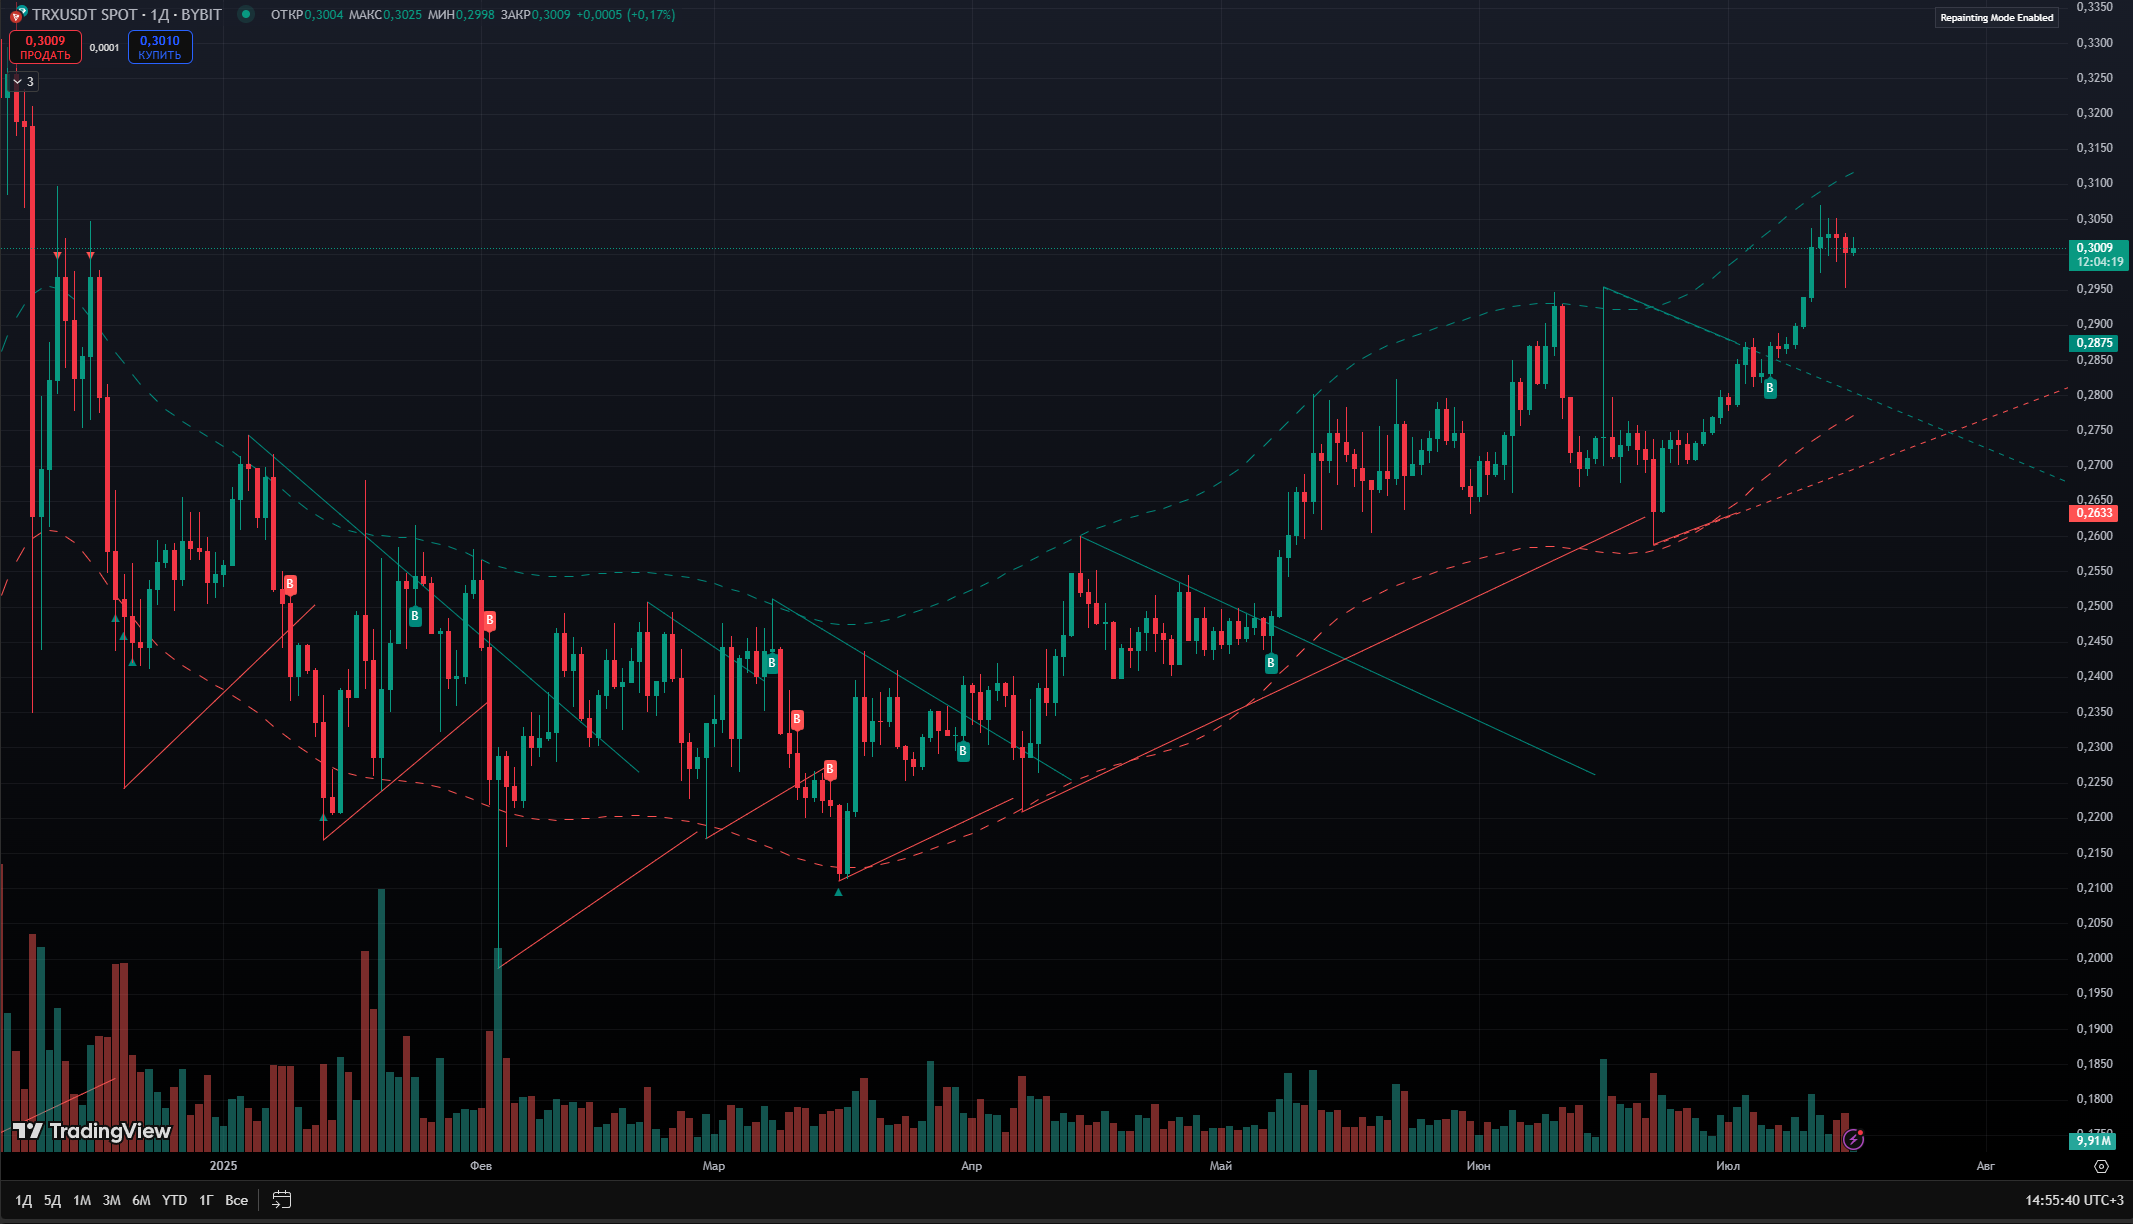
Task: Click the blue КУПИТЬ buy button
Action: (160, 47)
